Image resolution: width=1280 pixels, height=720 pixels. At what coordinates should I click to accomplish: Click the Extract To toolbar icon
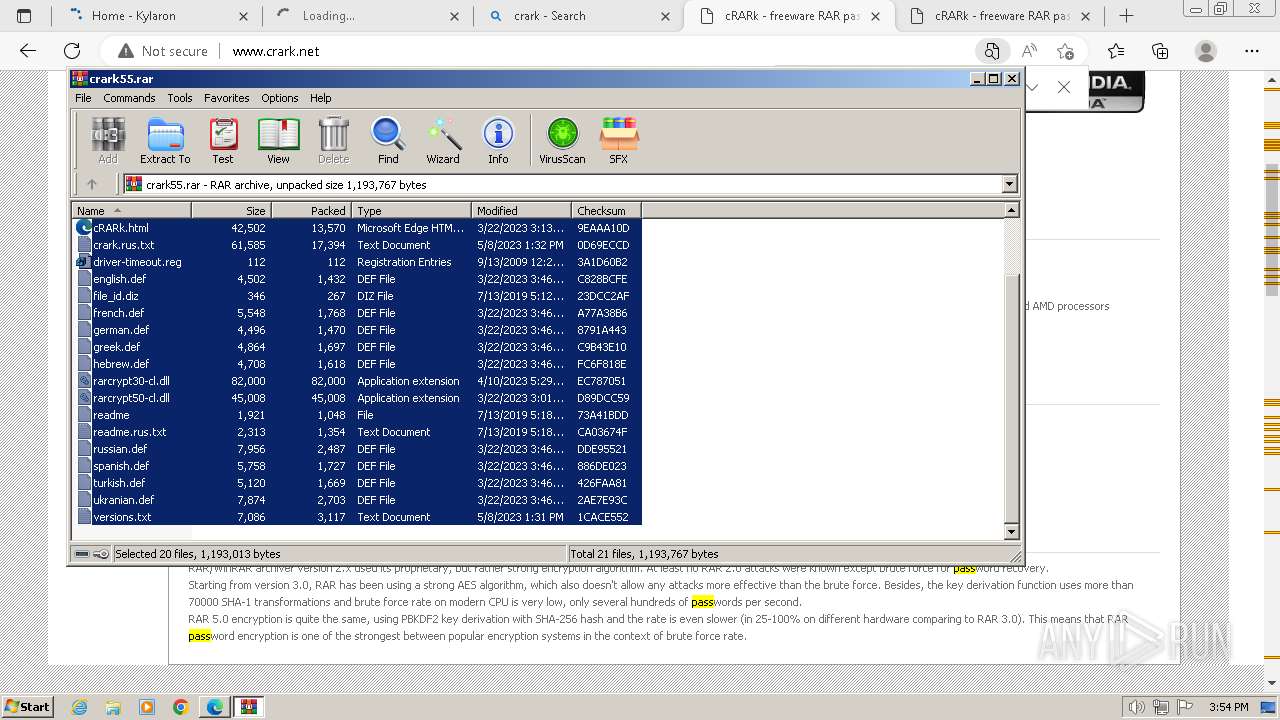pyautogui.click(x=165, y=141)
